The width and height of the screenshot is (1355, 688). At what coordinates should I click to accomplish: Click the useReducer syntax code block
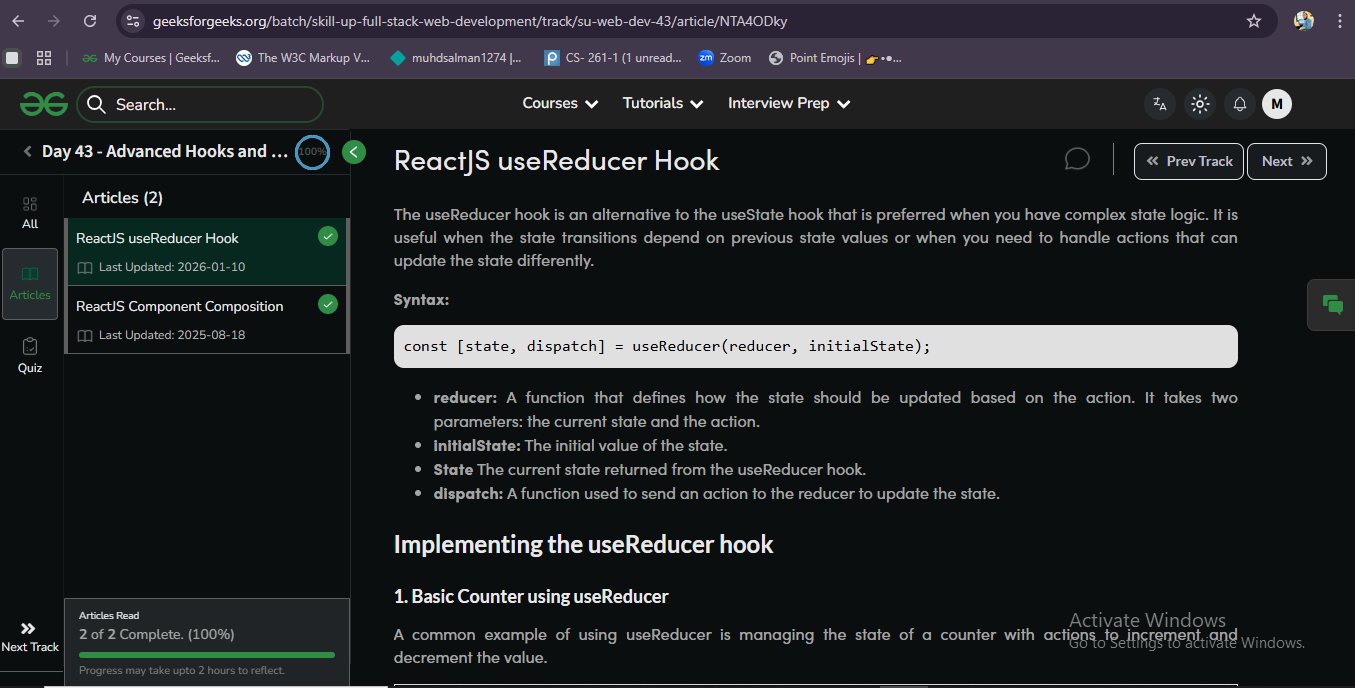(816, 346)
